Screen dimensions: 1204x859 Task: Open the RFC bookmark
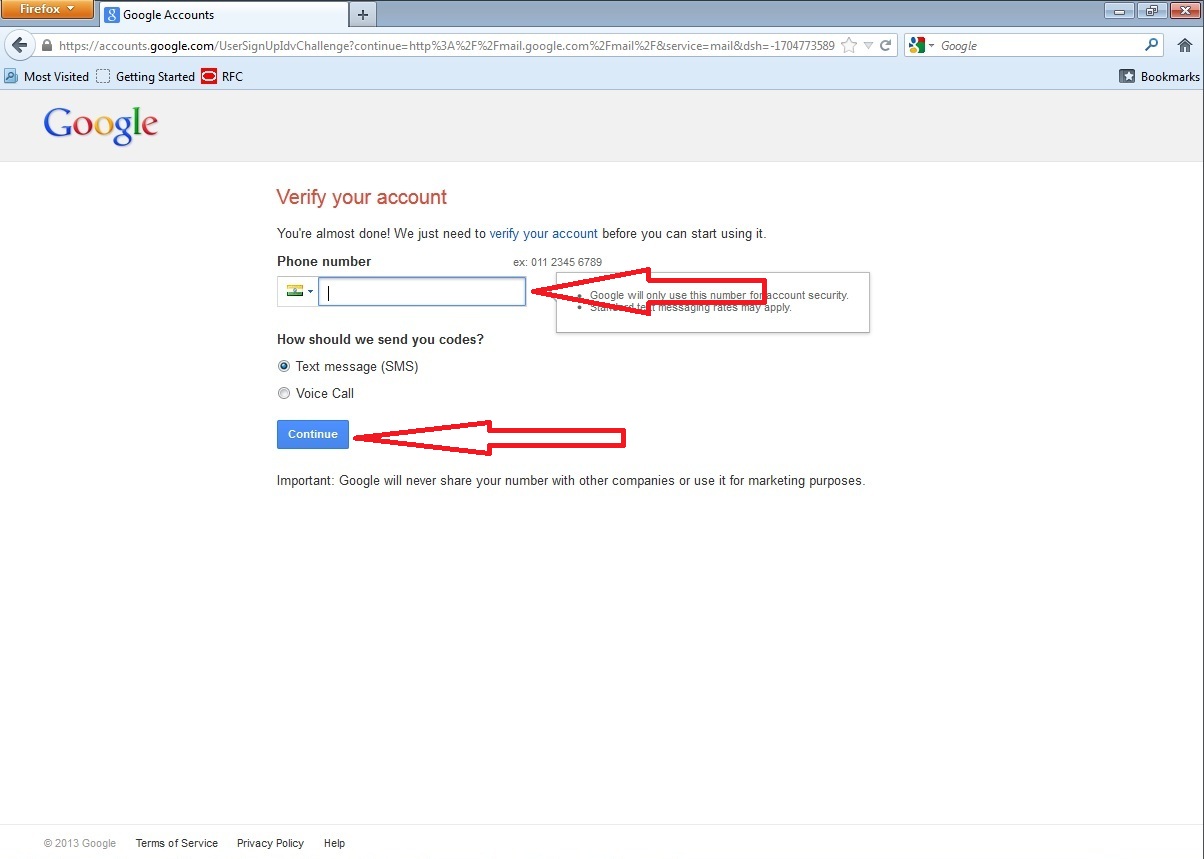pos(222,76)
